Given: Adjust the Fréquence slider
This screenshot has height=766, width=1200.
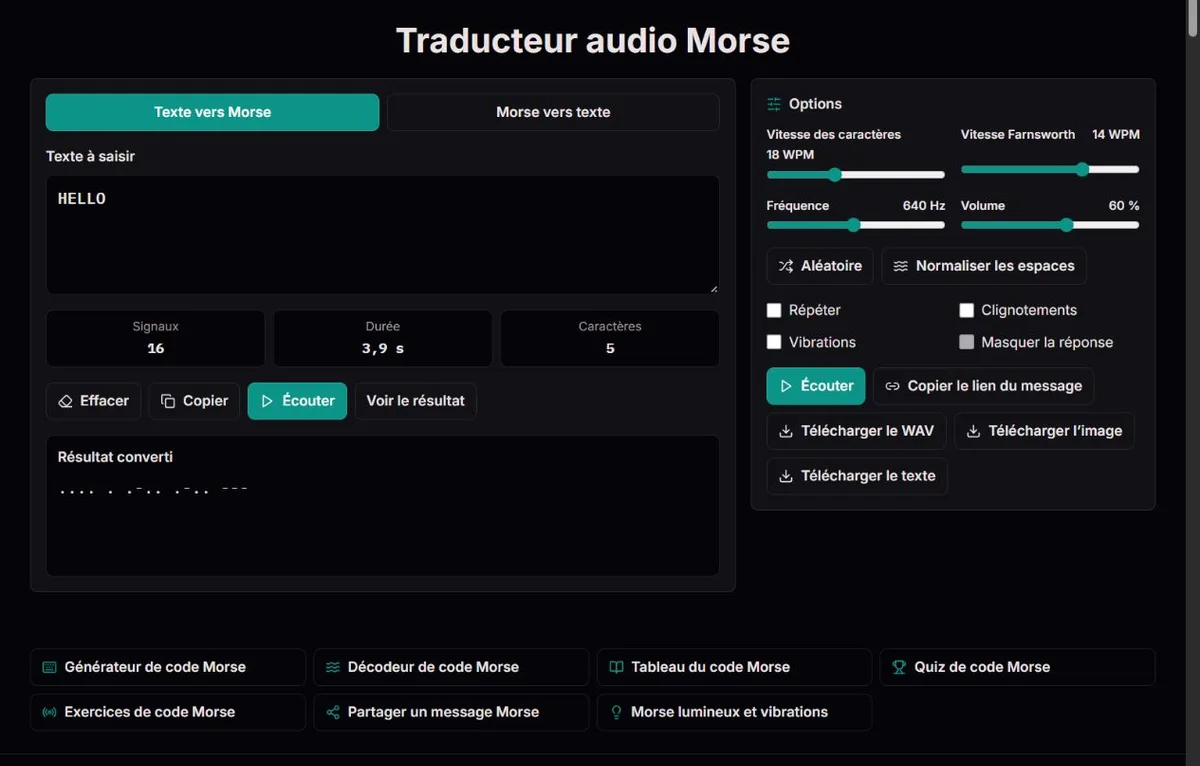Looking at the screenshot, I should 856,225.
